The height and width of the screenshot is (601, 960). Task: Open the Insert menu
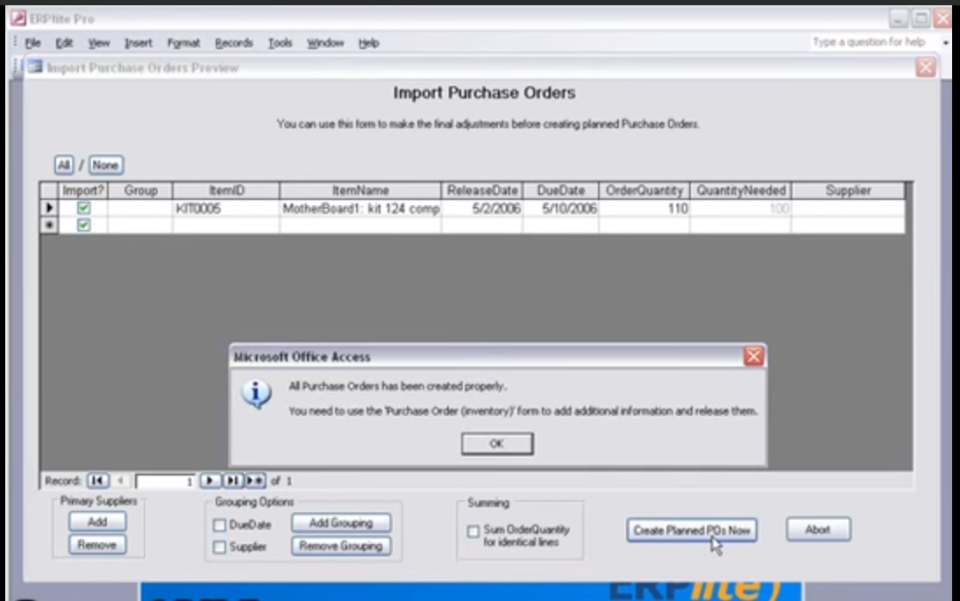tap(138, 43)
